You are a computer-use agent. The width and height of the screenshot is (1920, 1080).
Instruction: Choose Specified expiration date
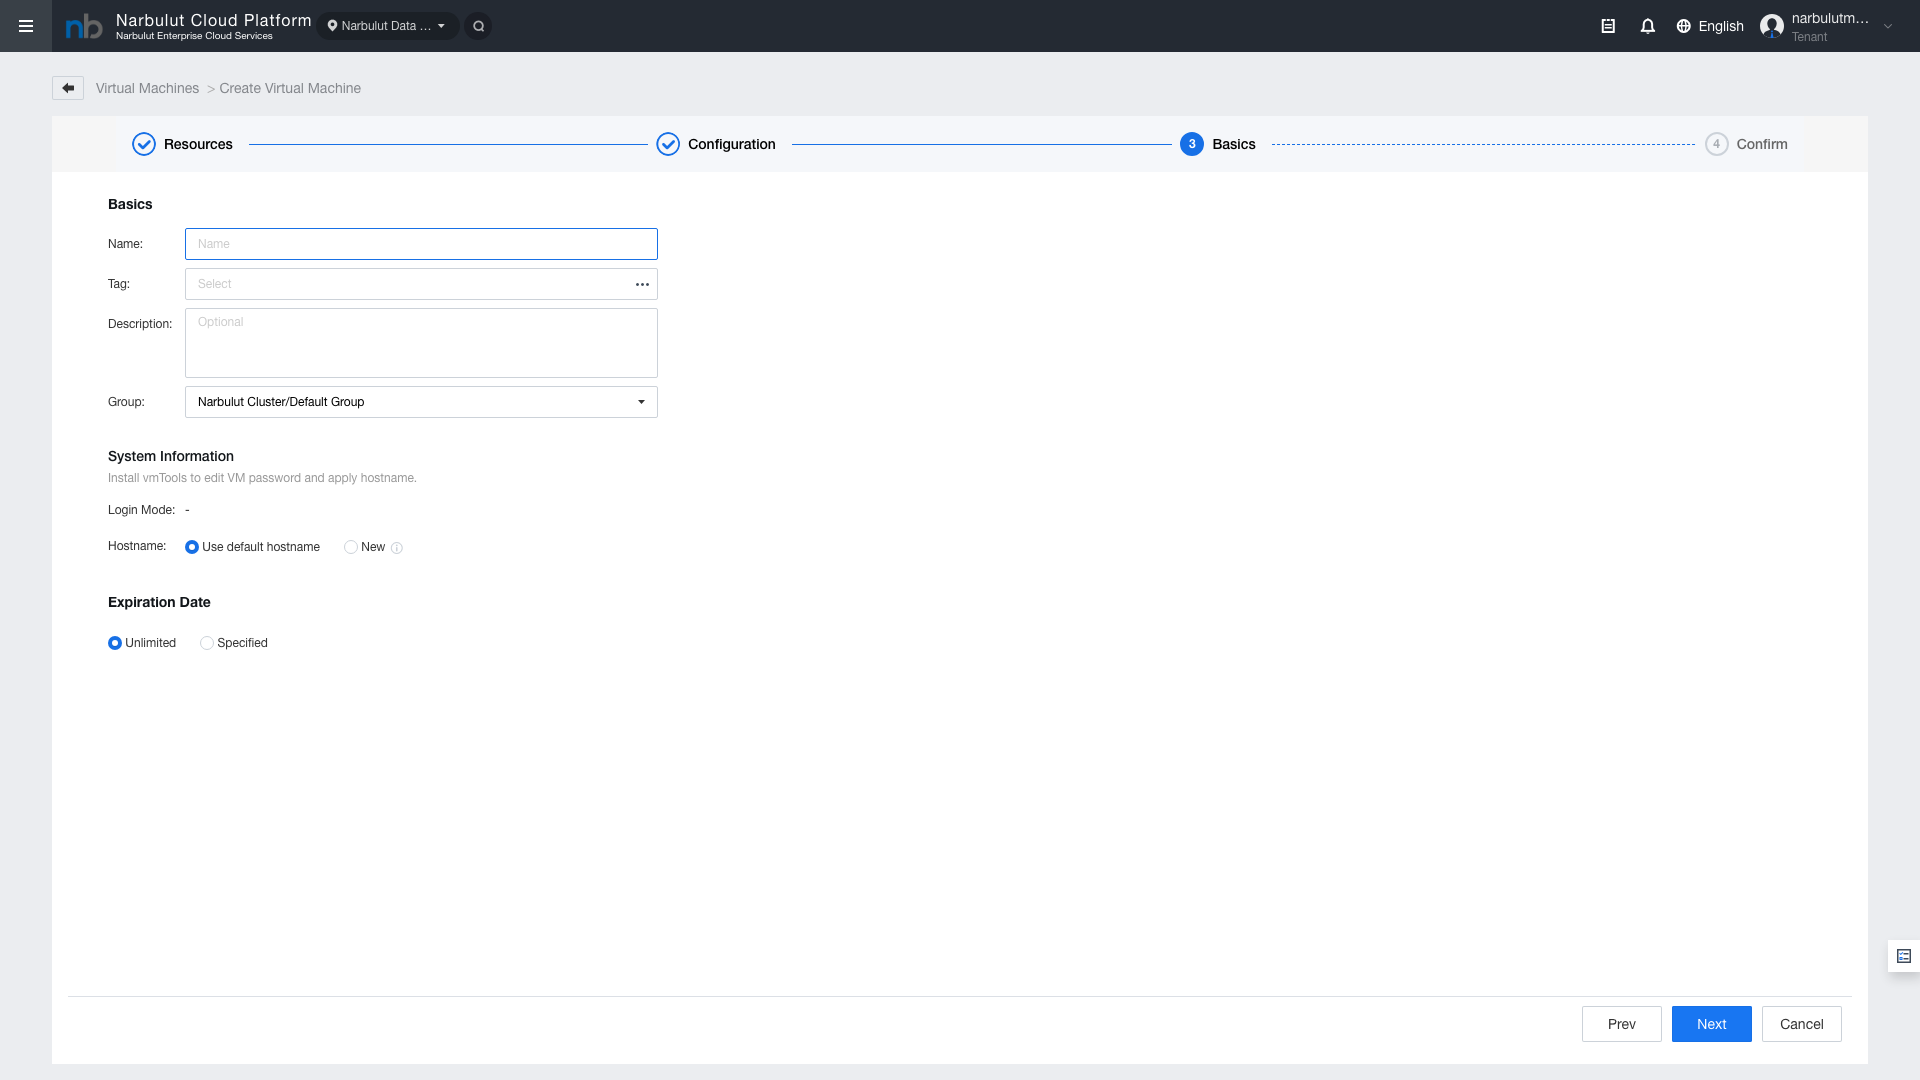pyautogui.click(x=234, y=643)
